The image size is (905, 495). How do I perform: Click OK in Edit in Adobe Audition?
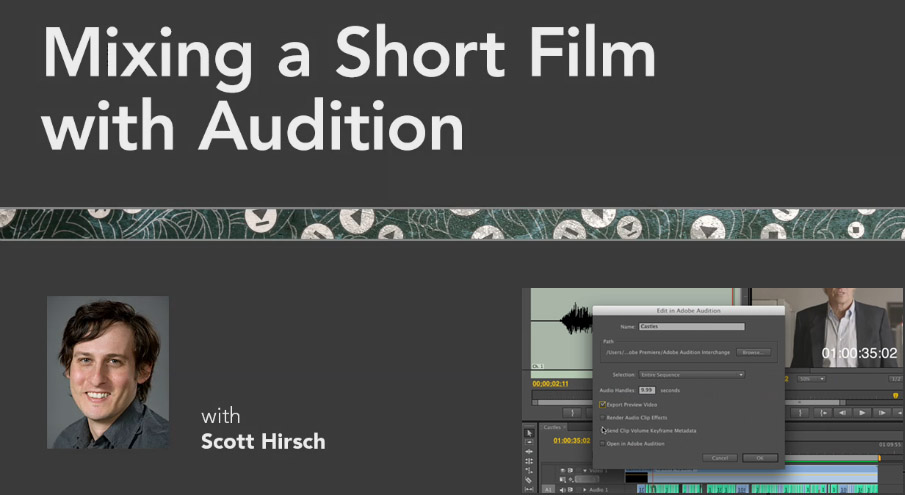click(x=760, y=458)
